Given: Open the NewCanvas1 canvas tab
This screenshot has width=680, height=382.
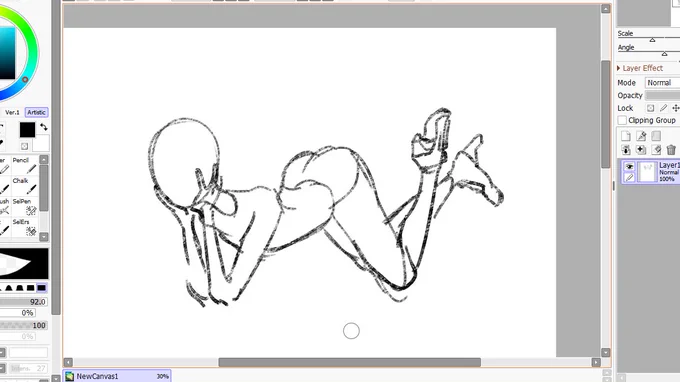Looking at the screenshot, I should pyautogui.click(x=117, y=376).
